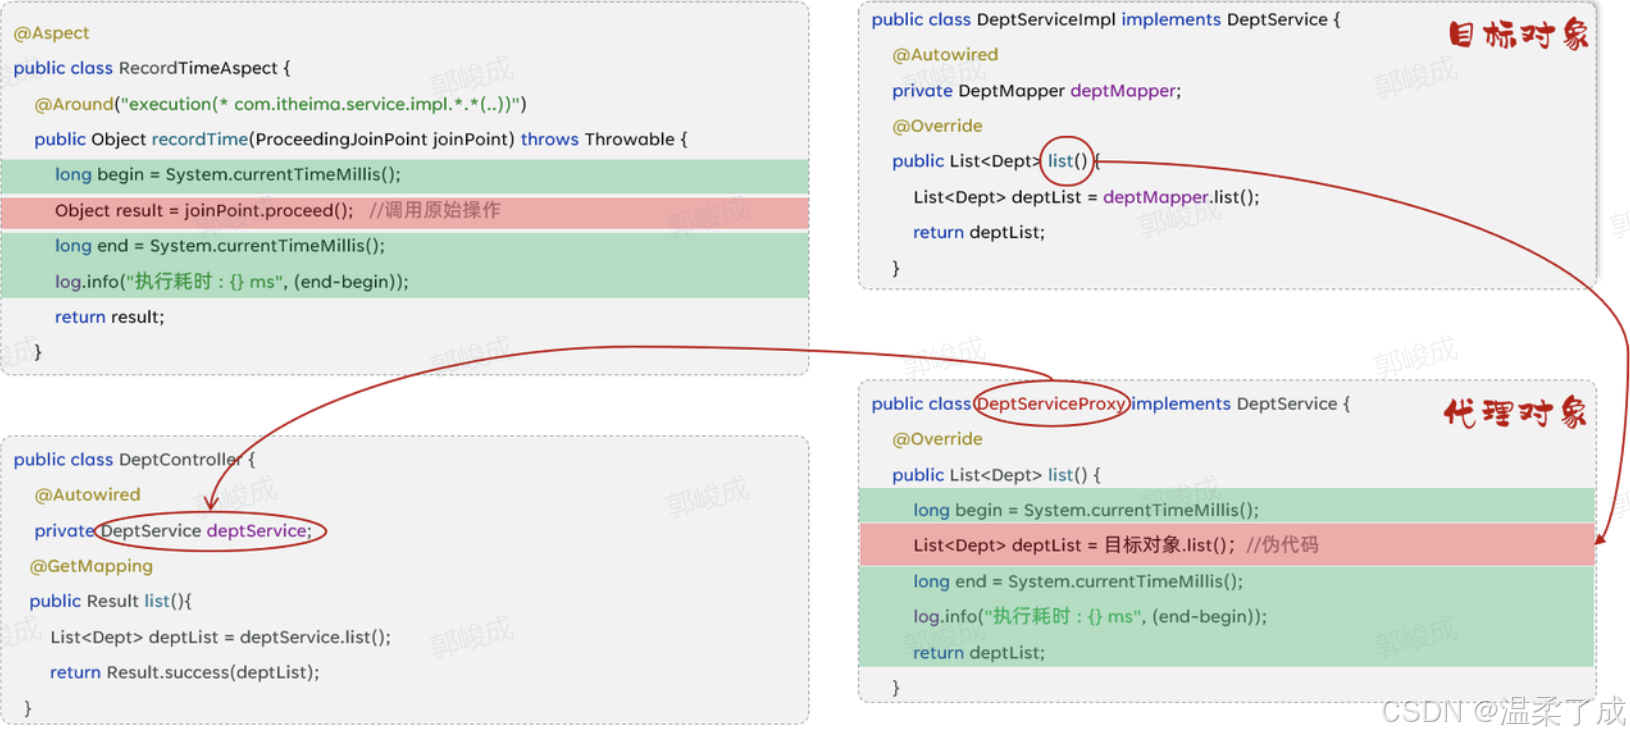1630x739 pixels.
Task: Click the @Override annotation in DeptServiceImpl
Action: [x=937, y=126]
